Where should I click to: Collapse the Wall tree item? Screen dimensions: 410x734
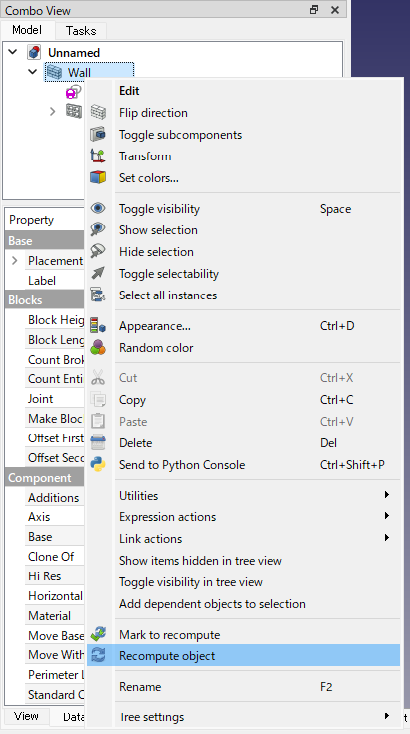pos(33,72)
